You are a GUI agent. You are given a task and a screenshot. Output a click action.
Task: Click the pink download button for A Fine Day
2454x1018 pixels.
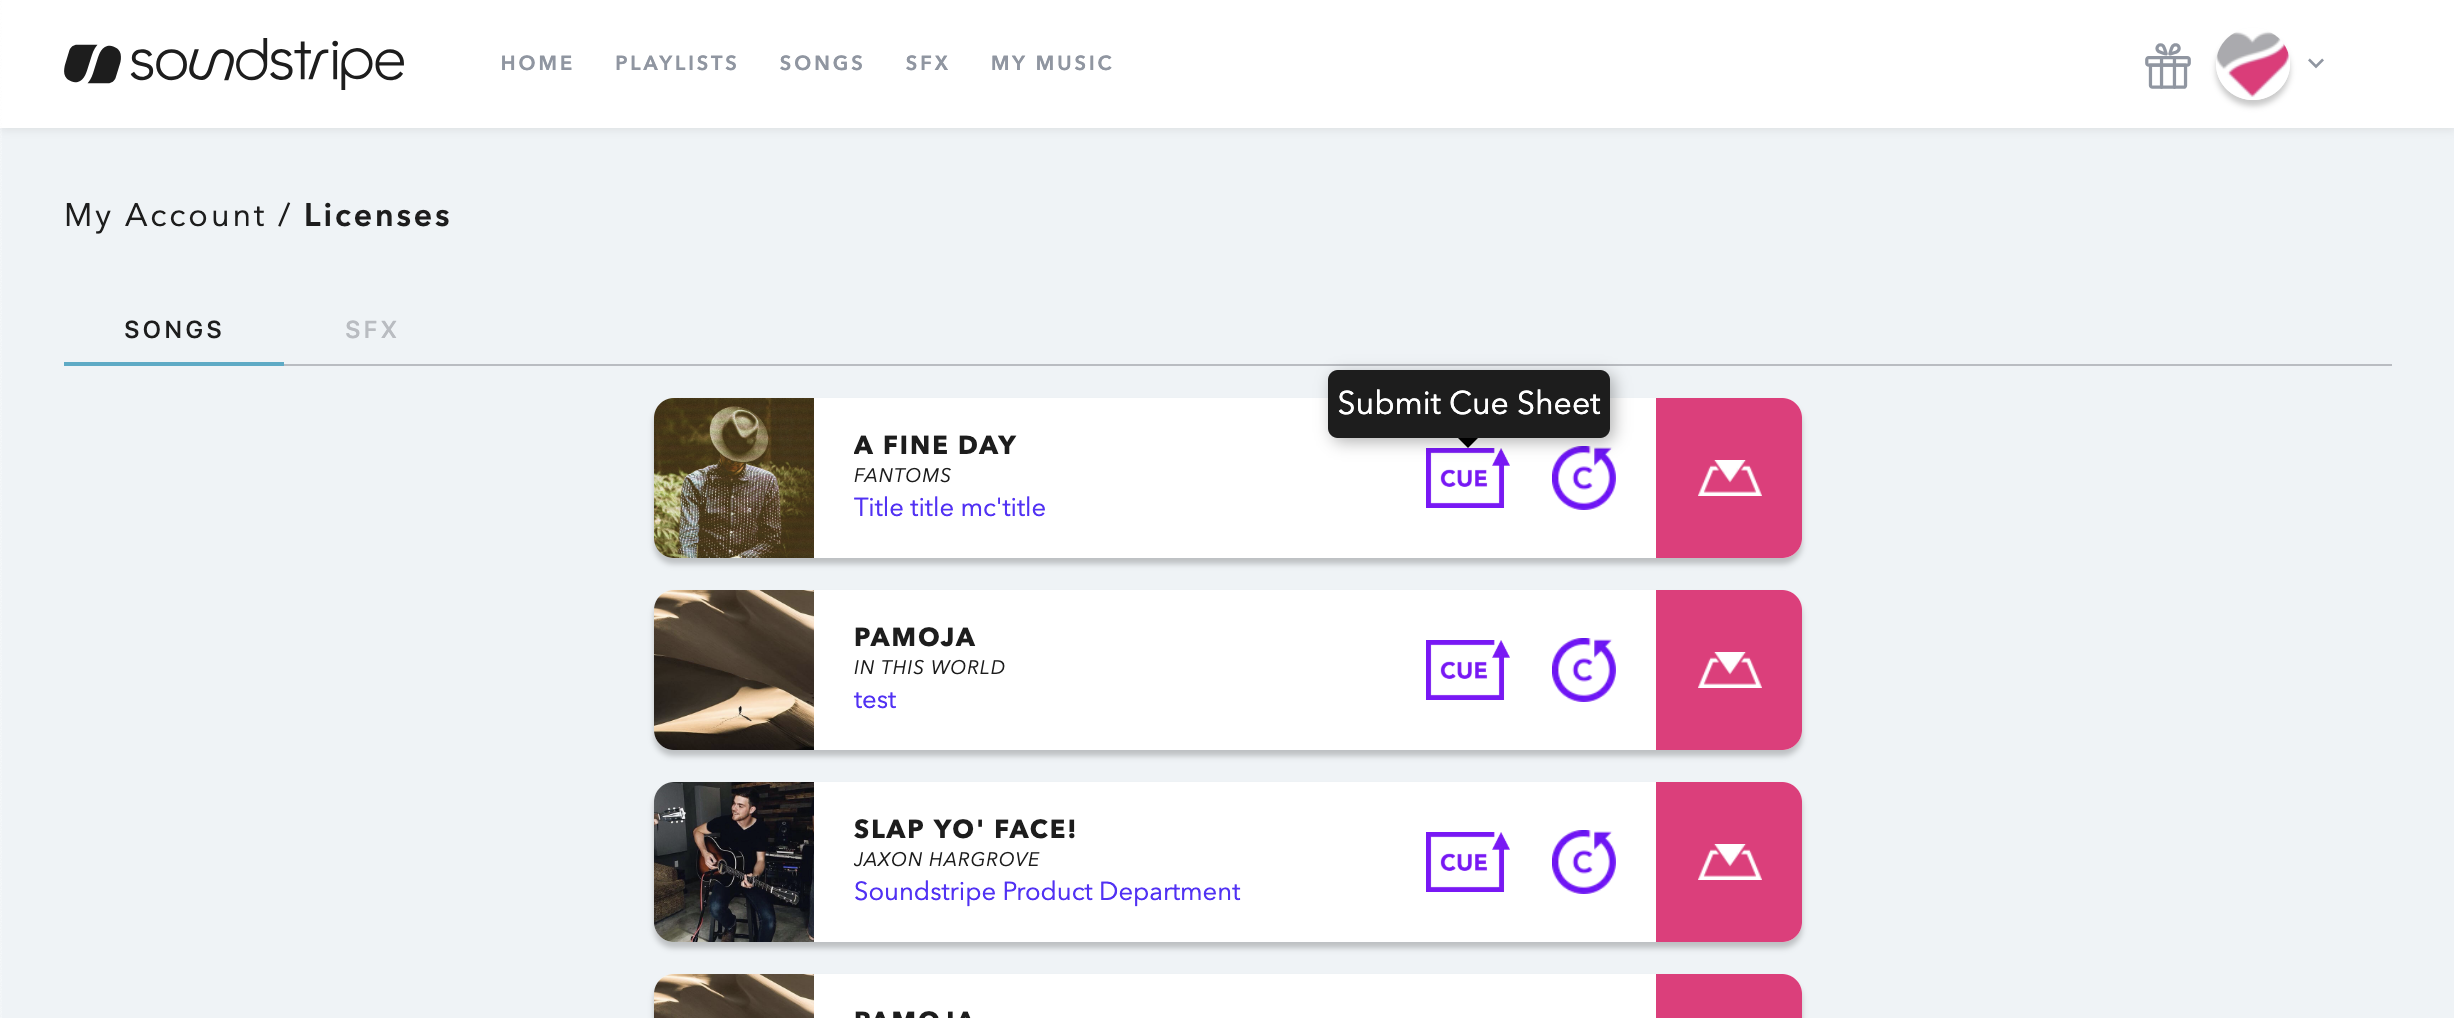pos(1729,478)
